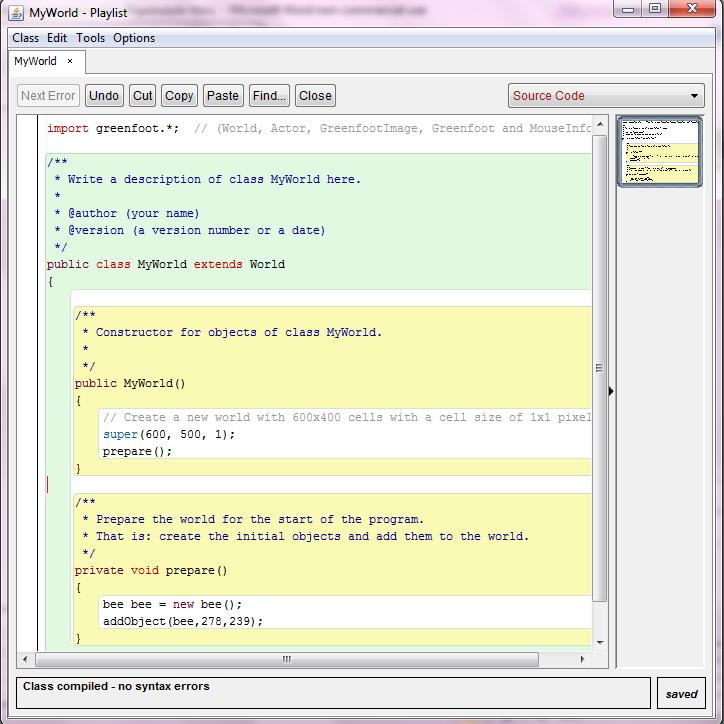Click the vertical scrollbar up arrow
The height and width of the screenshot is (724, 724).
(600, 124)
